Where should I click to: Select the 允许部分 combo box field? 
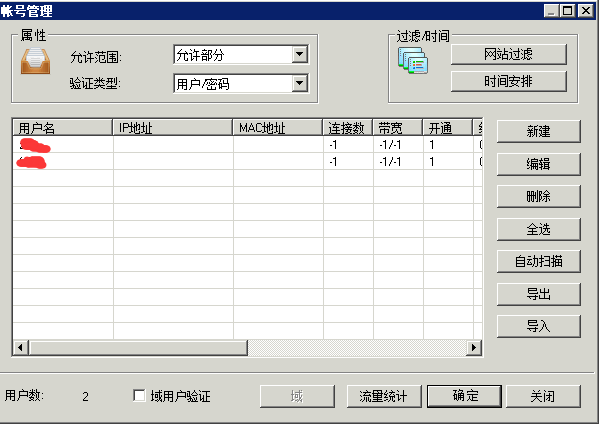[241, 55]
